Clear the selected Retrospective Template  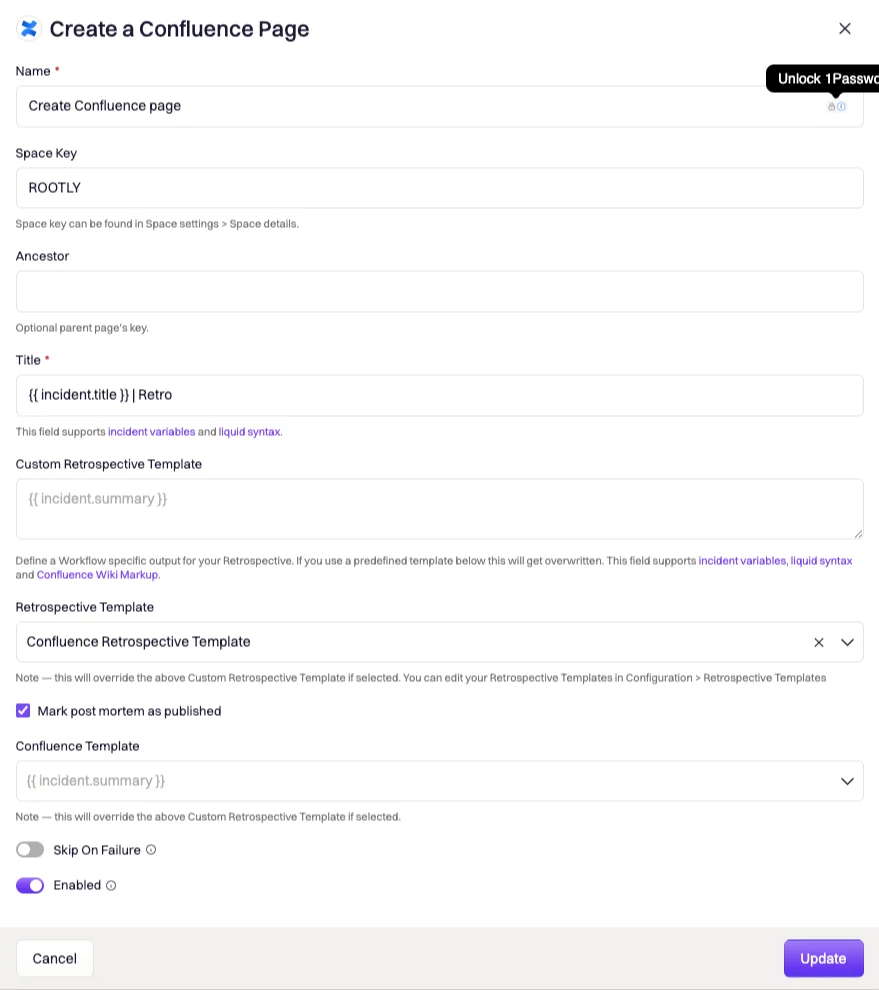pos(818,642)
